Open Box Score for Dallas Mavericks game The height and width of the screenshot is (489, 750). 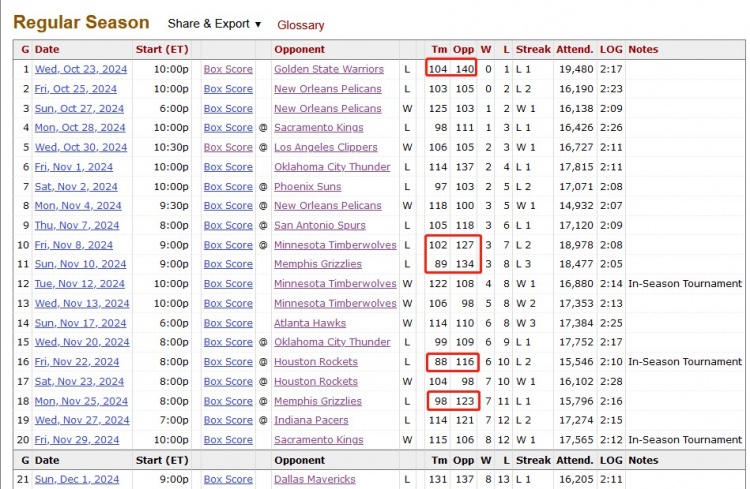[x=228, y=480]
